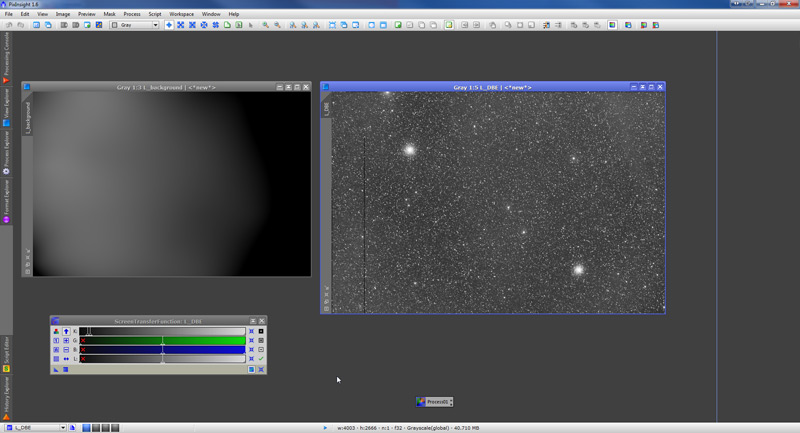800x433 pixels.
Task: Expand the Process01 icon dropdown arrow
Action: [451, 401]
